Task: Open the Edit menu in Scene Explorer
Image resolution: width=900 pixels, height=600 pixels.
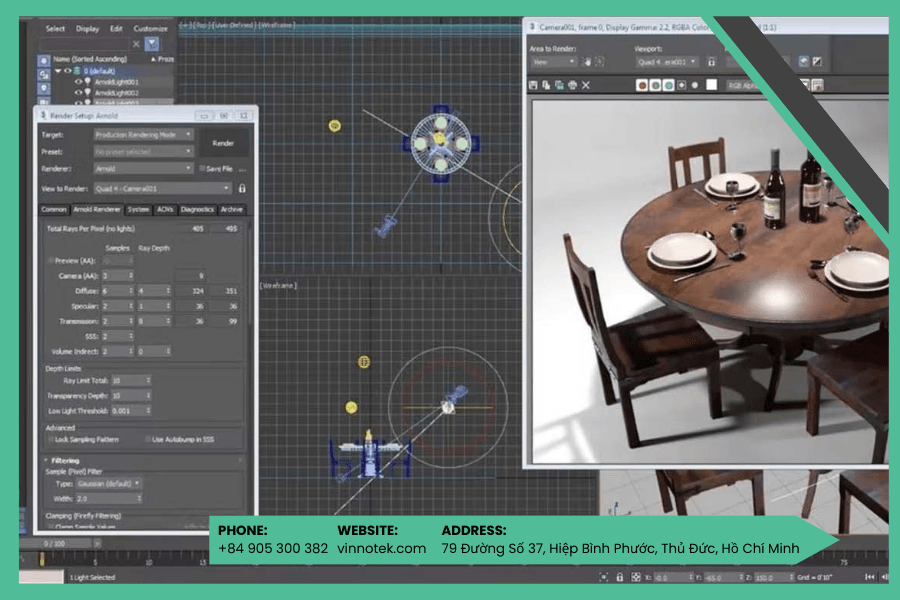Action: point(116,29)
